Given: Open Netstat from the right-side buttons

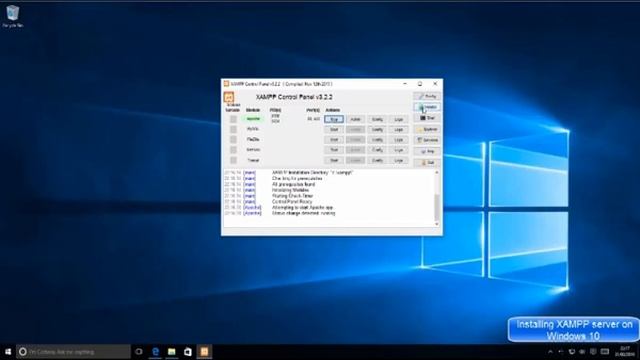Looking at the screenshot, I should click(x=427, y=107).
